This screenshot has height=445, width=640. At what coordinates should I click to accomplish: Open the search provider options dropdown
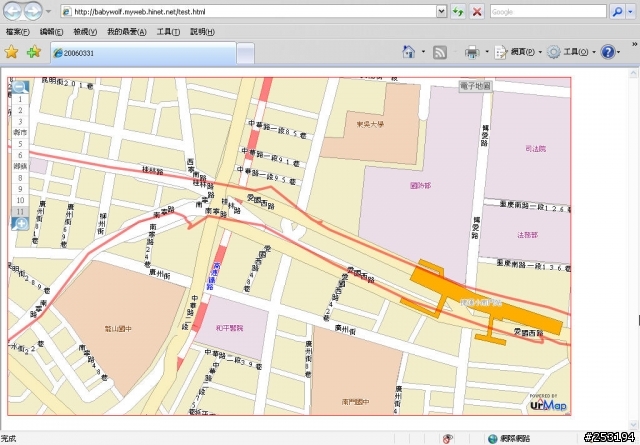631,12
